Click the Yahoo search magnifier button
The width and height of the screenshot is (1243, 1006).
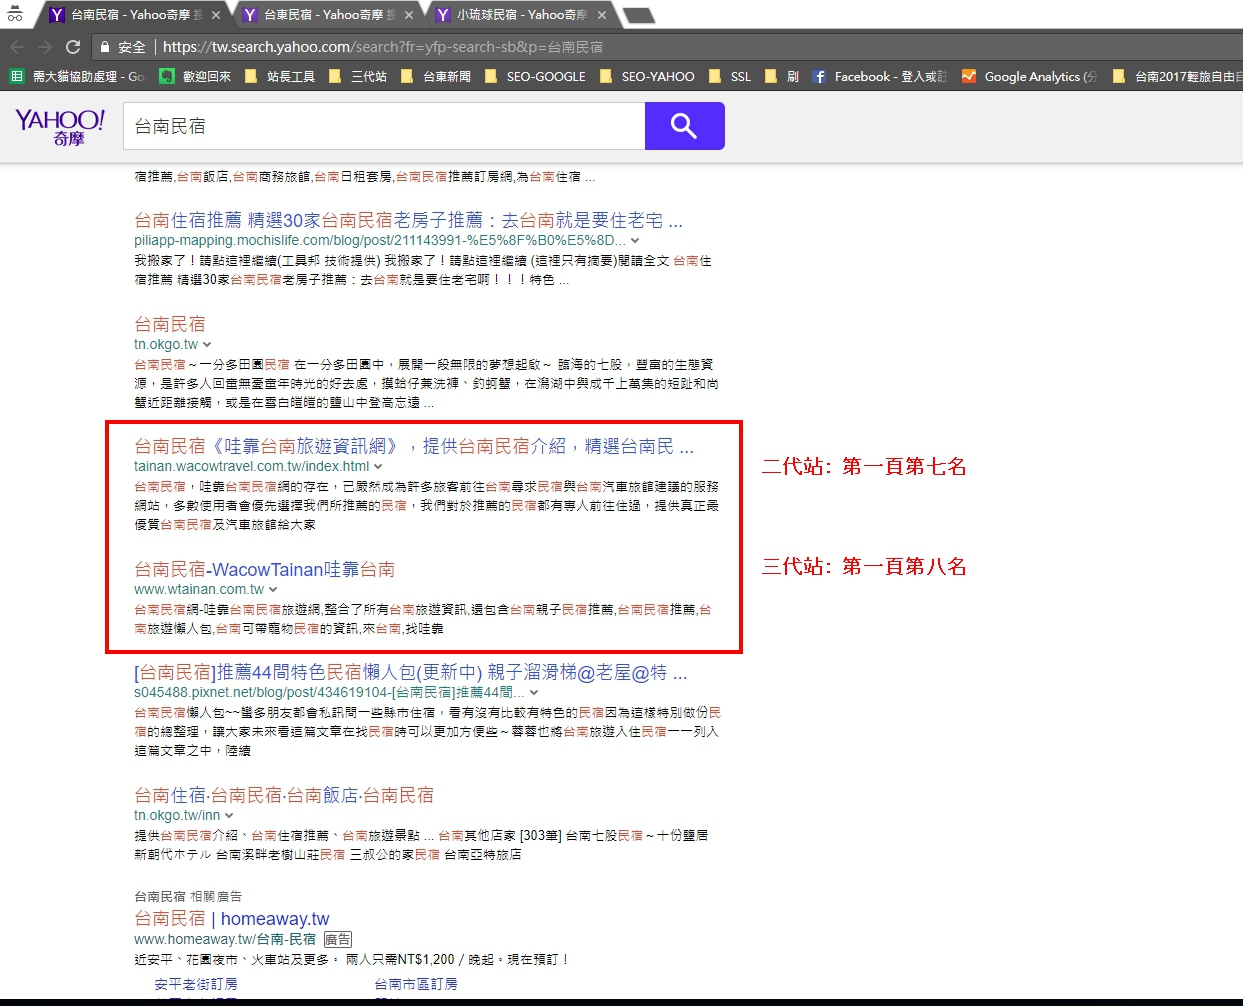coord(684,126)
